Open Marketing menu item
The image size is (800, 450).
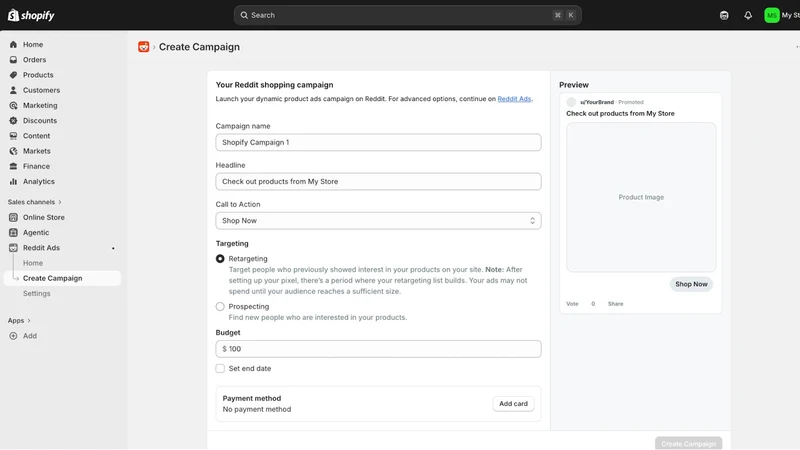40,106
